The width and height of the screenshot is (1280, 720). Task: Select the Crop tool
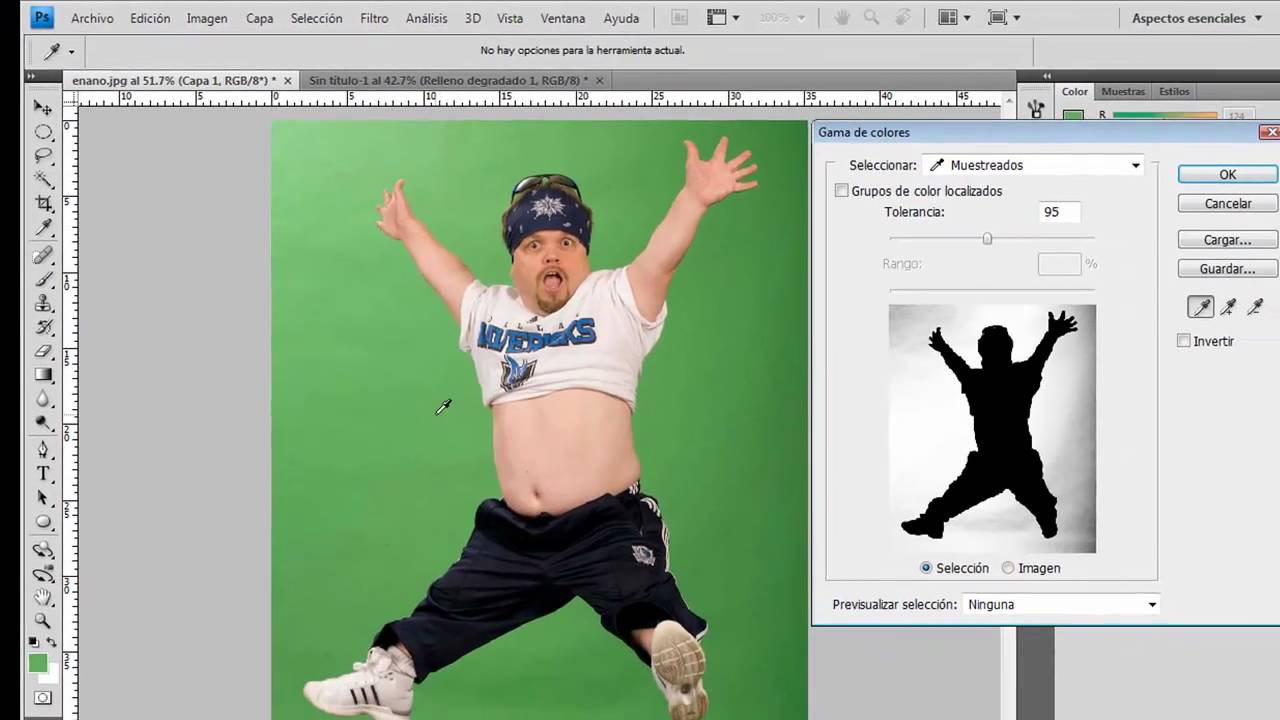tap(43, 204)
